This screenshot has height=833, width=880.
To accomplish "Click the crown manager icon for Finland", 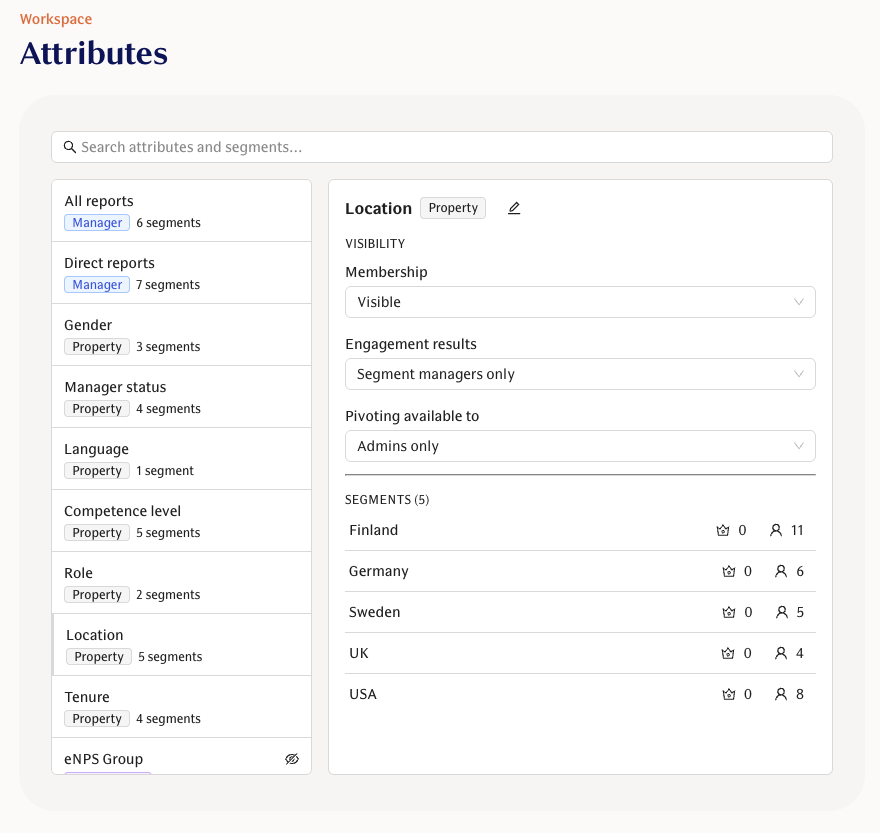I will tap(723, 531).
